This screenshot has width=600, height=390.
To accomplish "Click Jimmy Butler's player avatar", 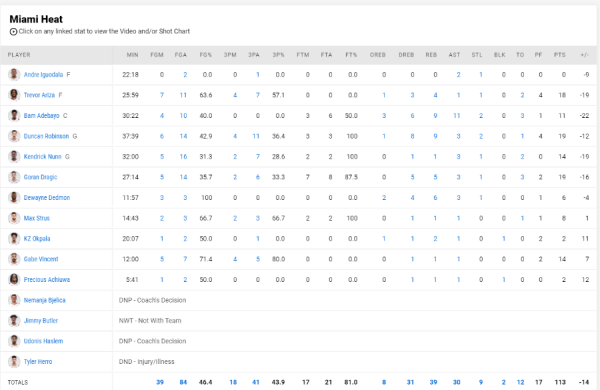I will pyautogui.click(x=14, y=321).
